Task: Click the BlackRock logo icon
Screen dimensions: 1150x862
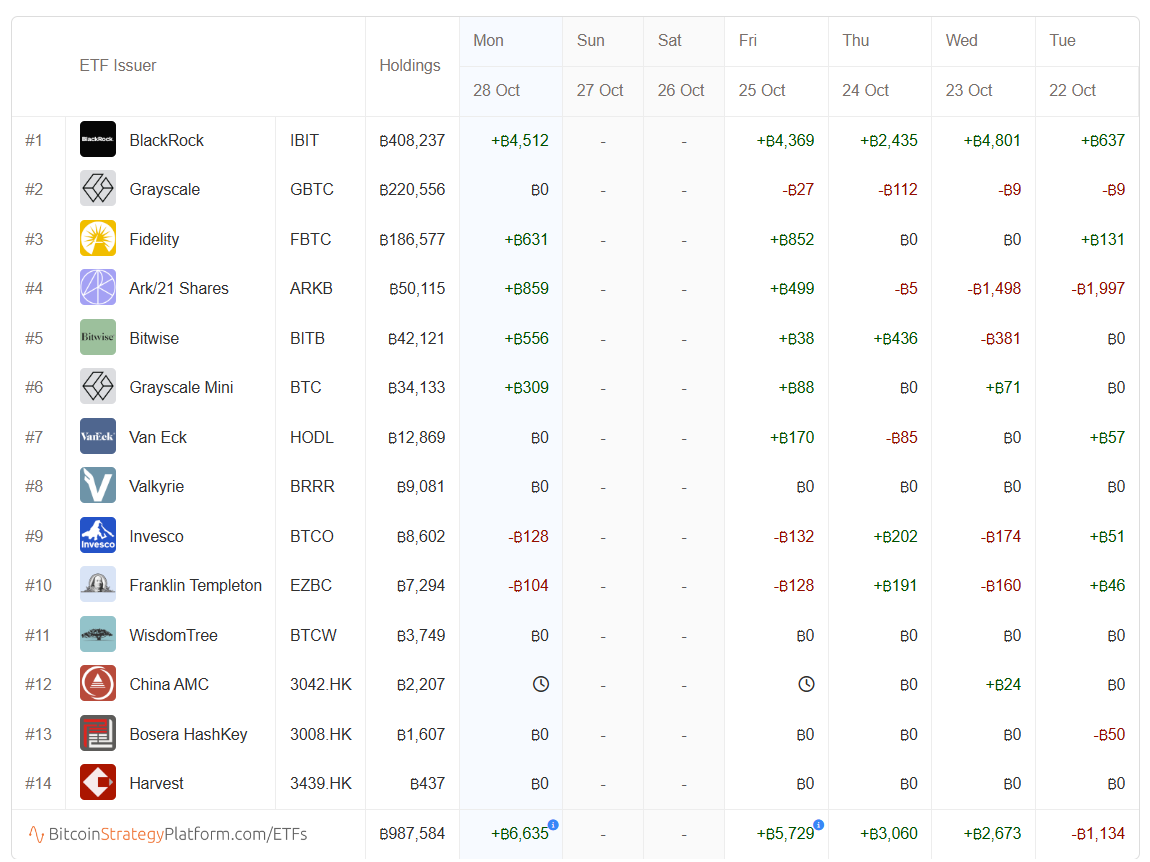Action: coord(98,140)
